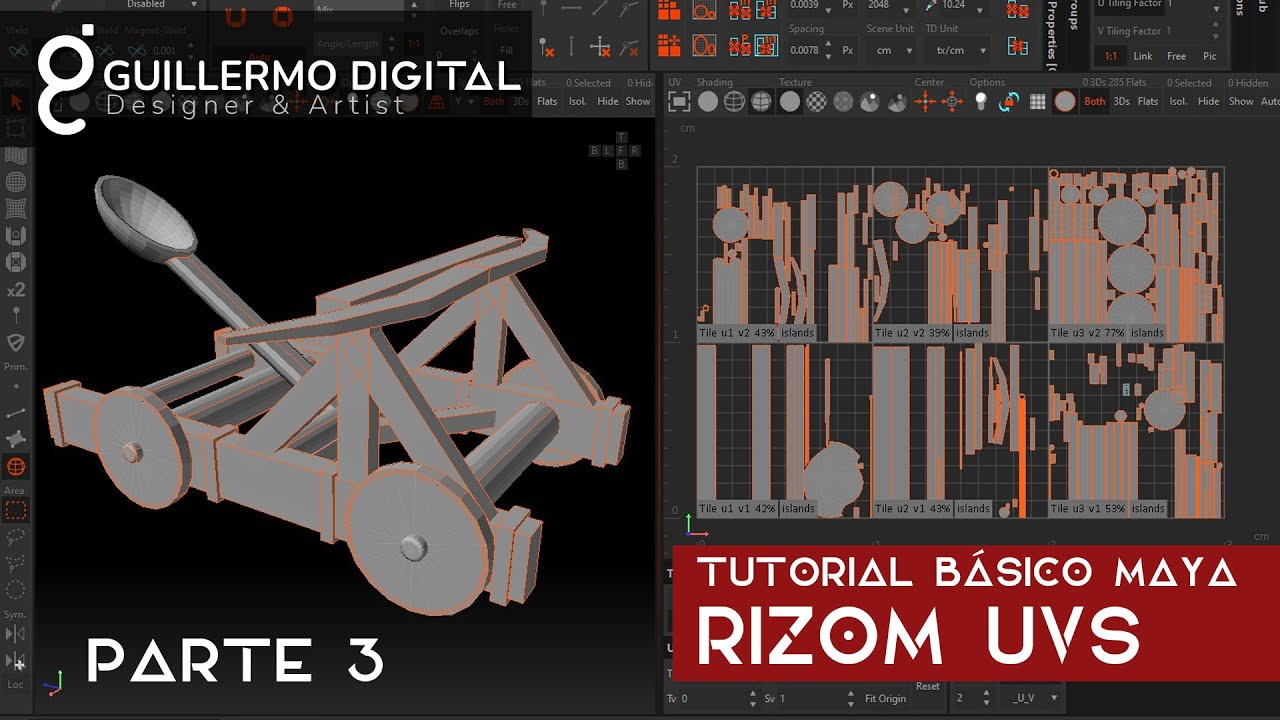Click Show in the UV panel toolbar
The height and width of the screenshot is (720, 1280).
point(1241,102)
